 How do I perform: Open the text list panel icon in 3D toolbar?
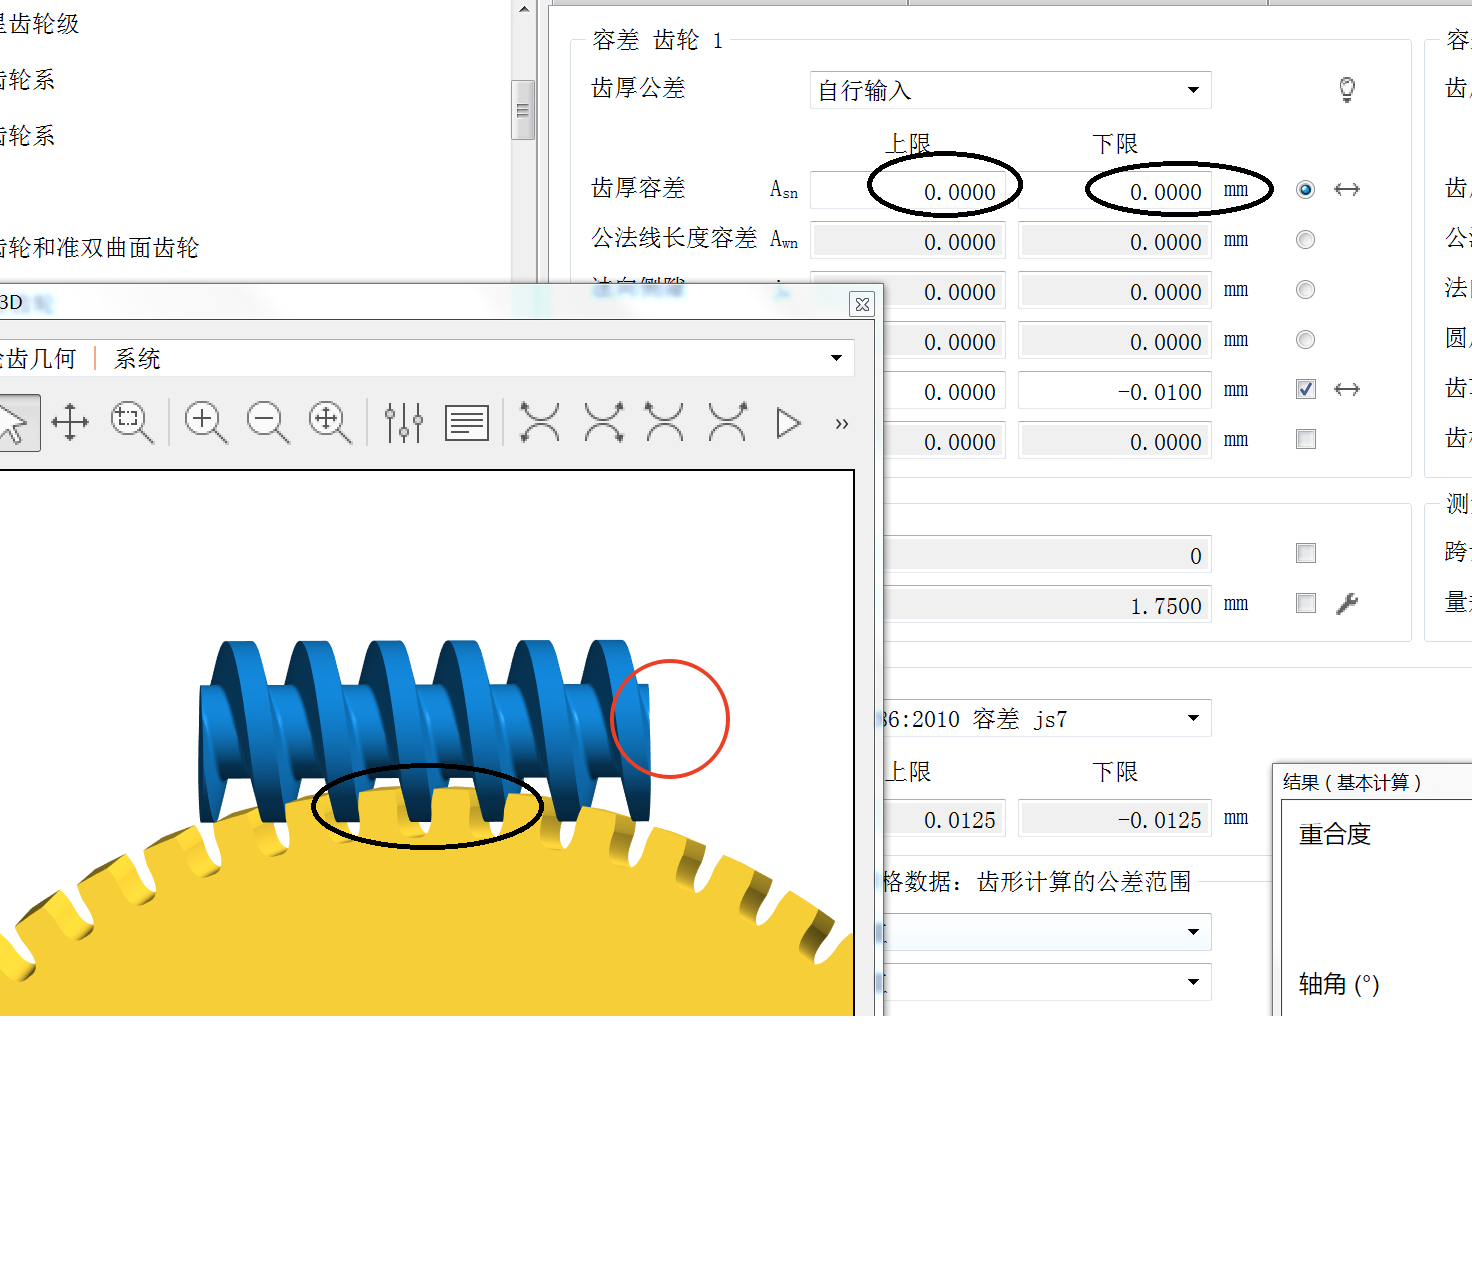coord(467,423)
